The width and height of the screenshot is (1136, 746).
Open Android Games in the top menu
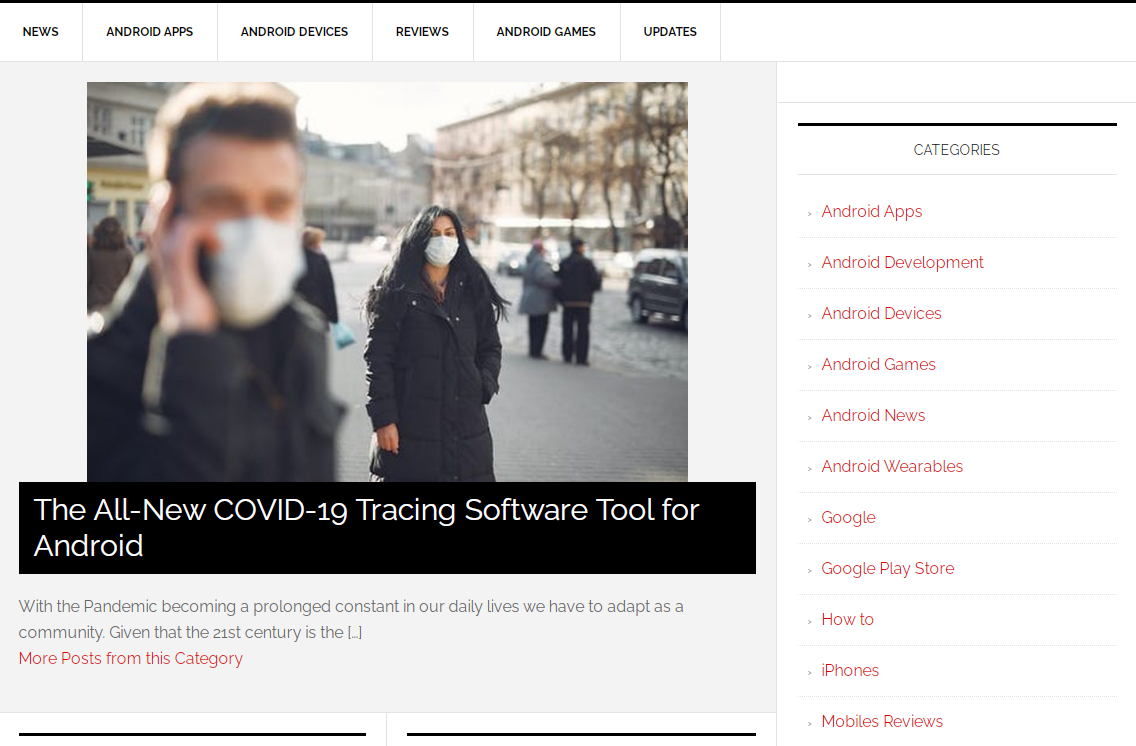tap(546, 32)
